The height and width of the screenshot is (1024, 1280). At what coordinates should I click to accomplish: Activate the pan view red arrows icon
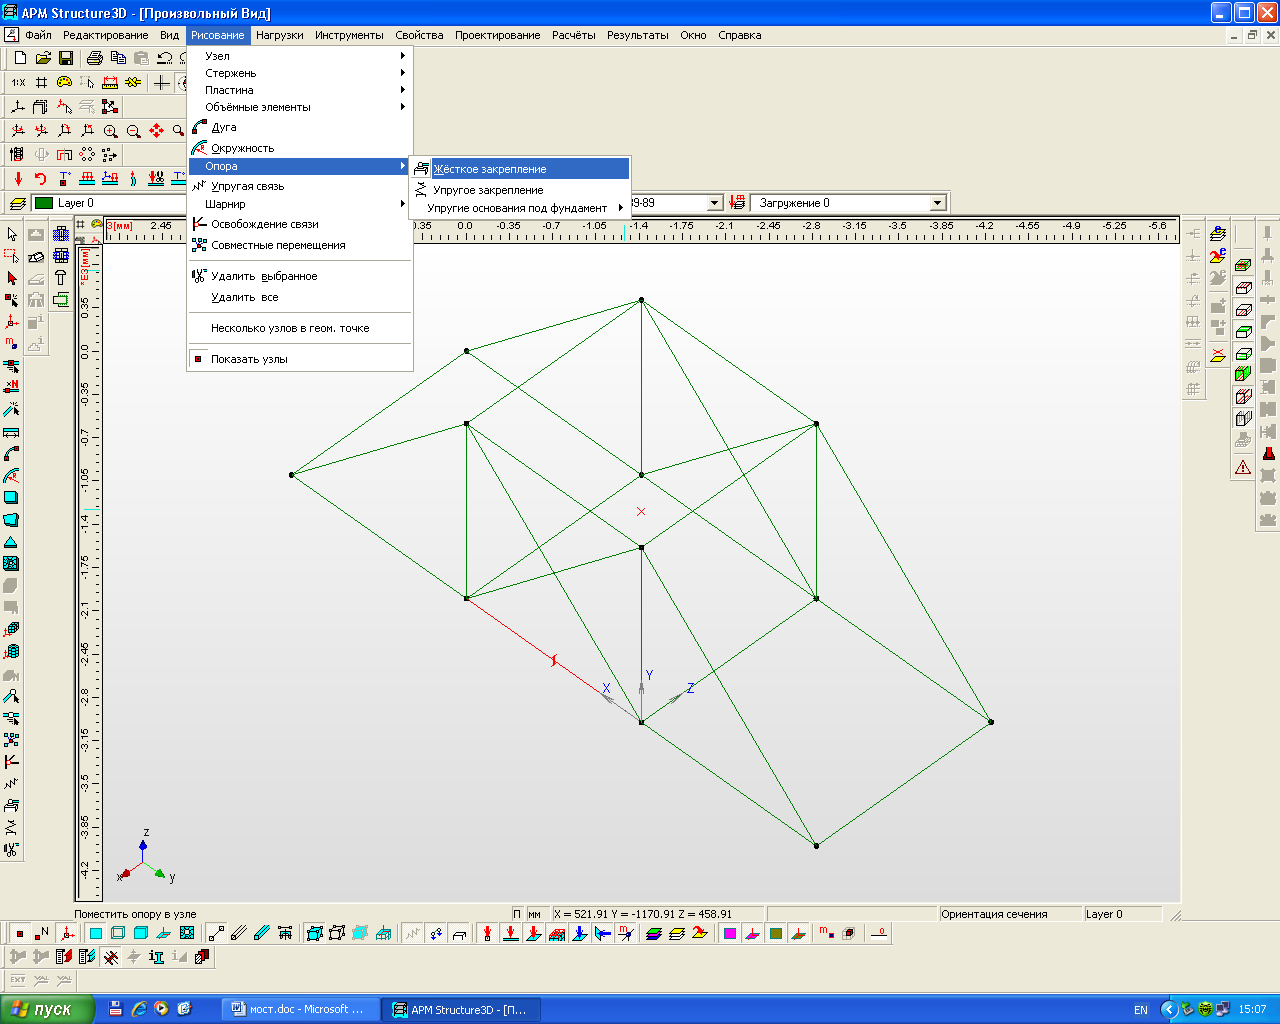tap(156, 131)
